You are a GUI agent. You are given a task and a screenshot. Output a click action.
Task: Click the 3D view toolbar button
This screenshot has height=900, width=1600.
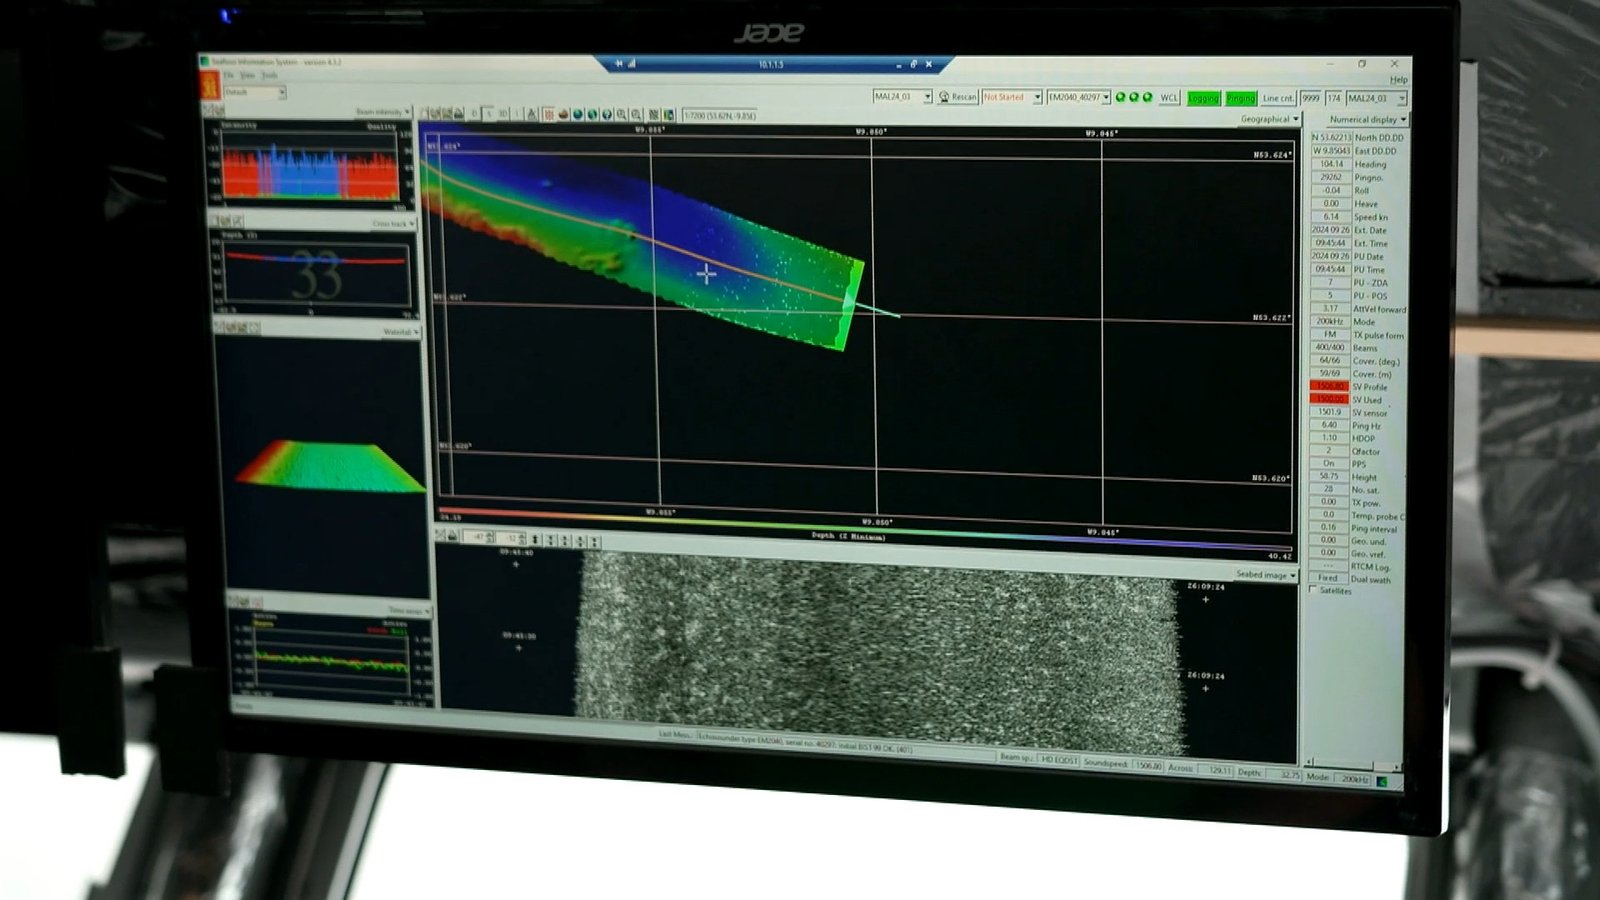click(503, 114)
